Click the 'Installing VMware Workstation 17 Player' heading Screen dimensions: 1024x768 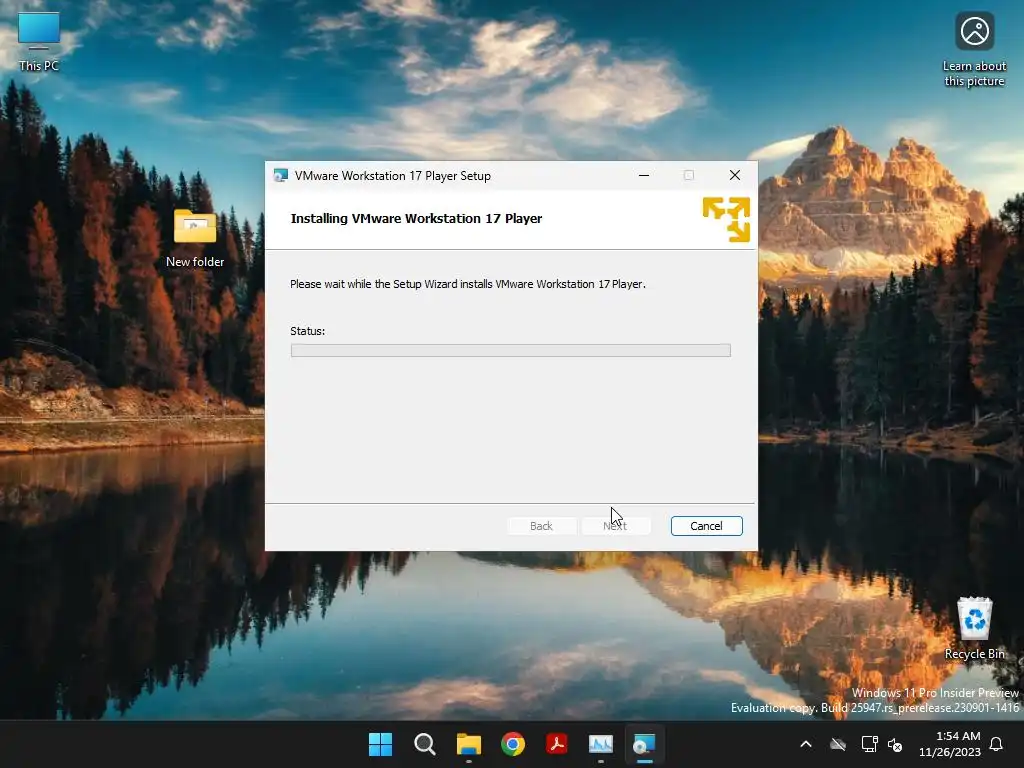(416, 219)
